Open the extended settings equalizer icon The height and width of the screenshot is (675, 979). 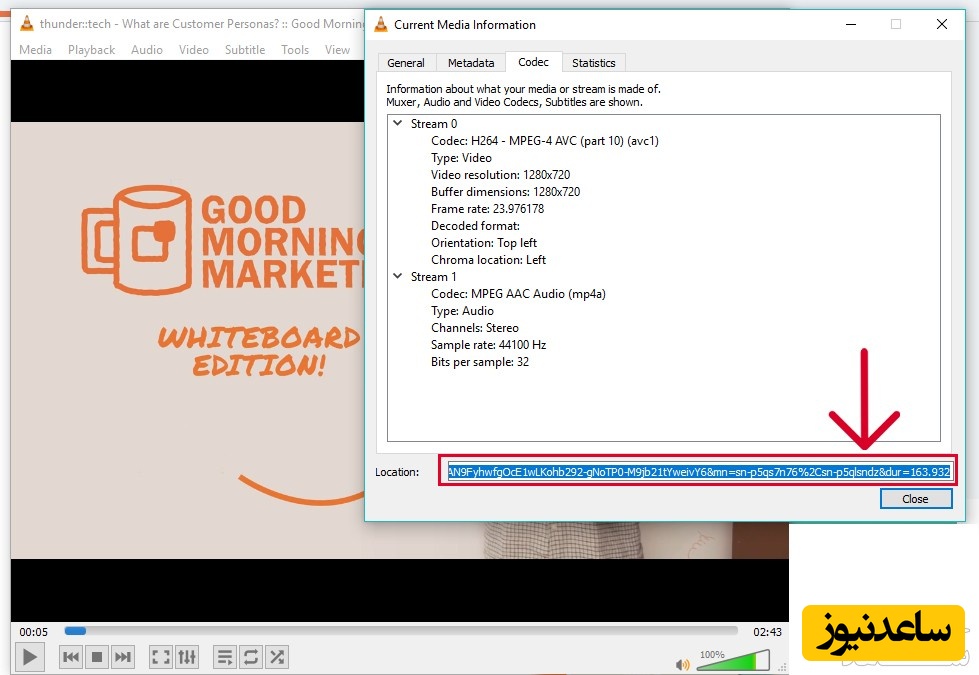(x=187, y=657)
